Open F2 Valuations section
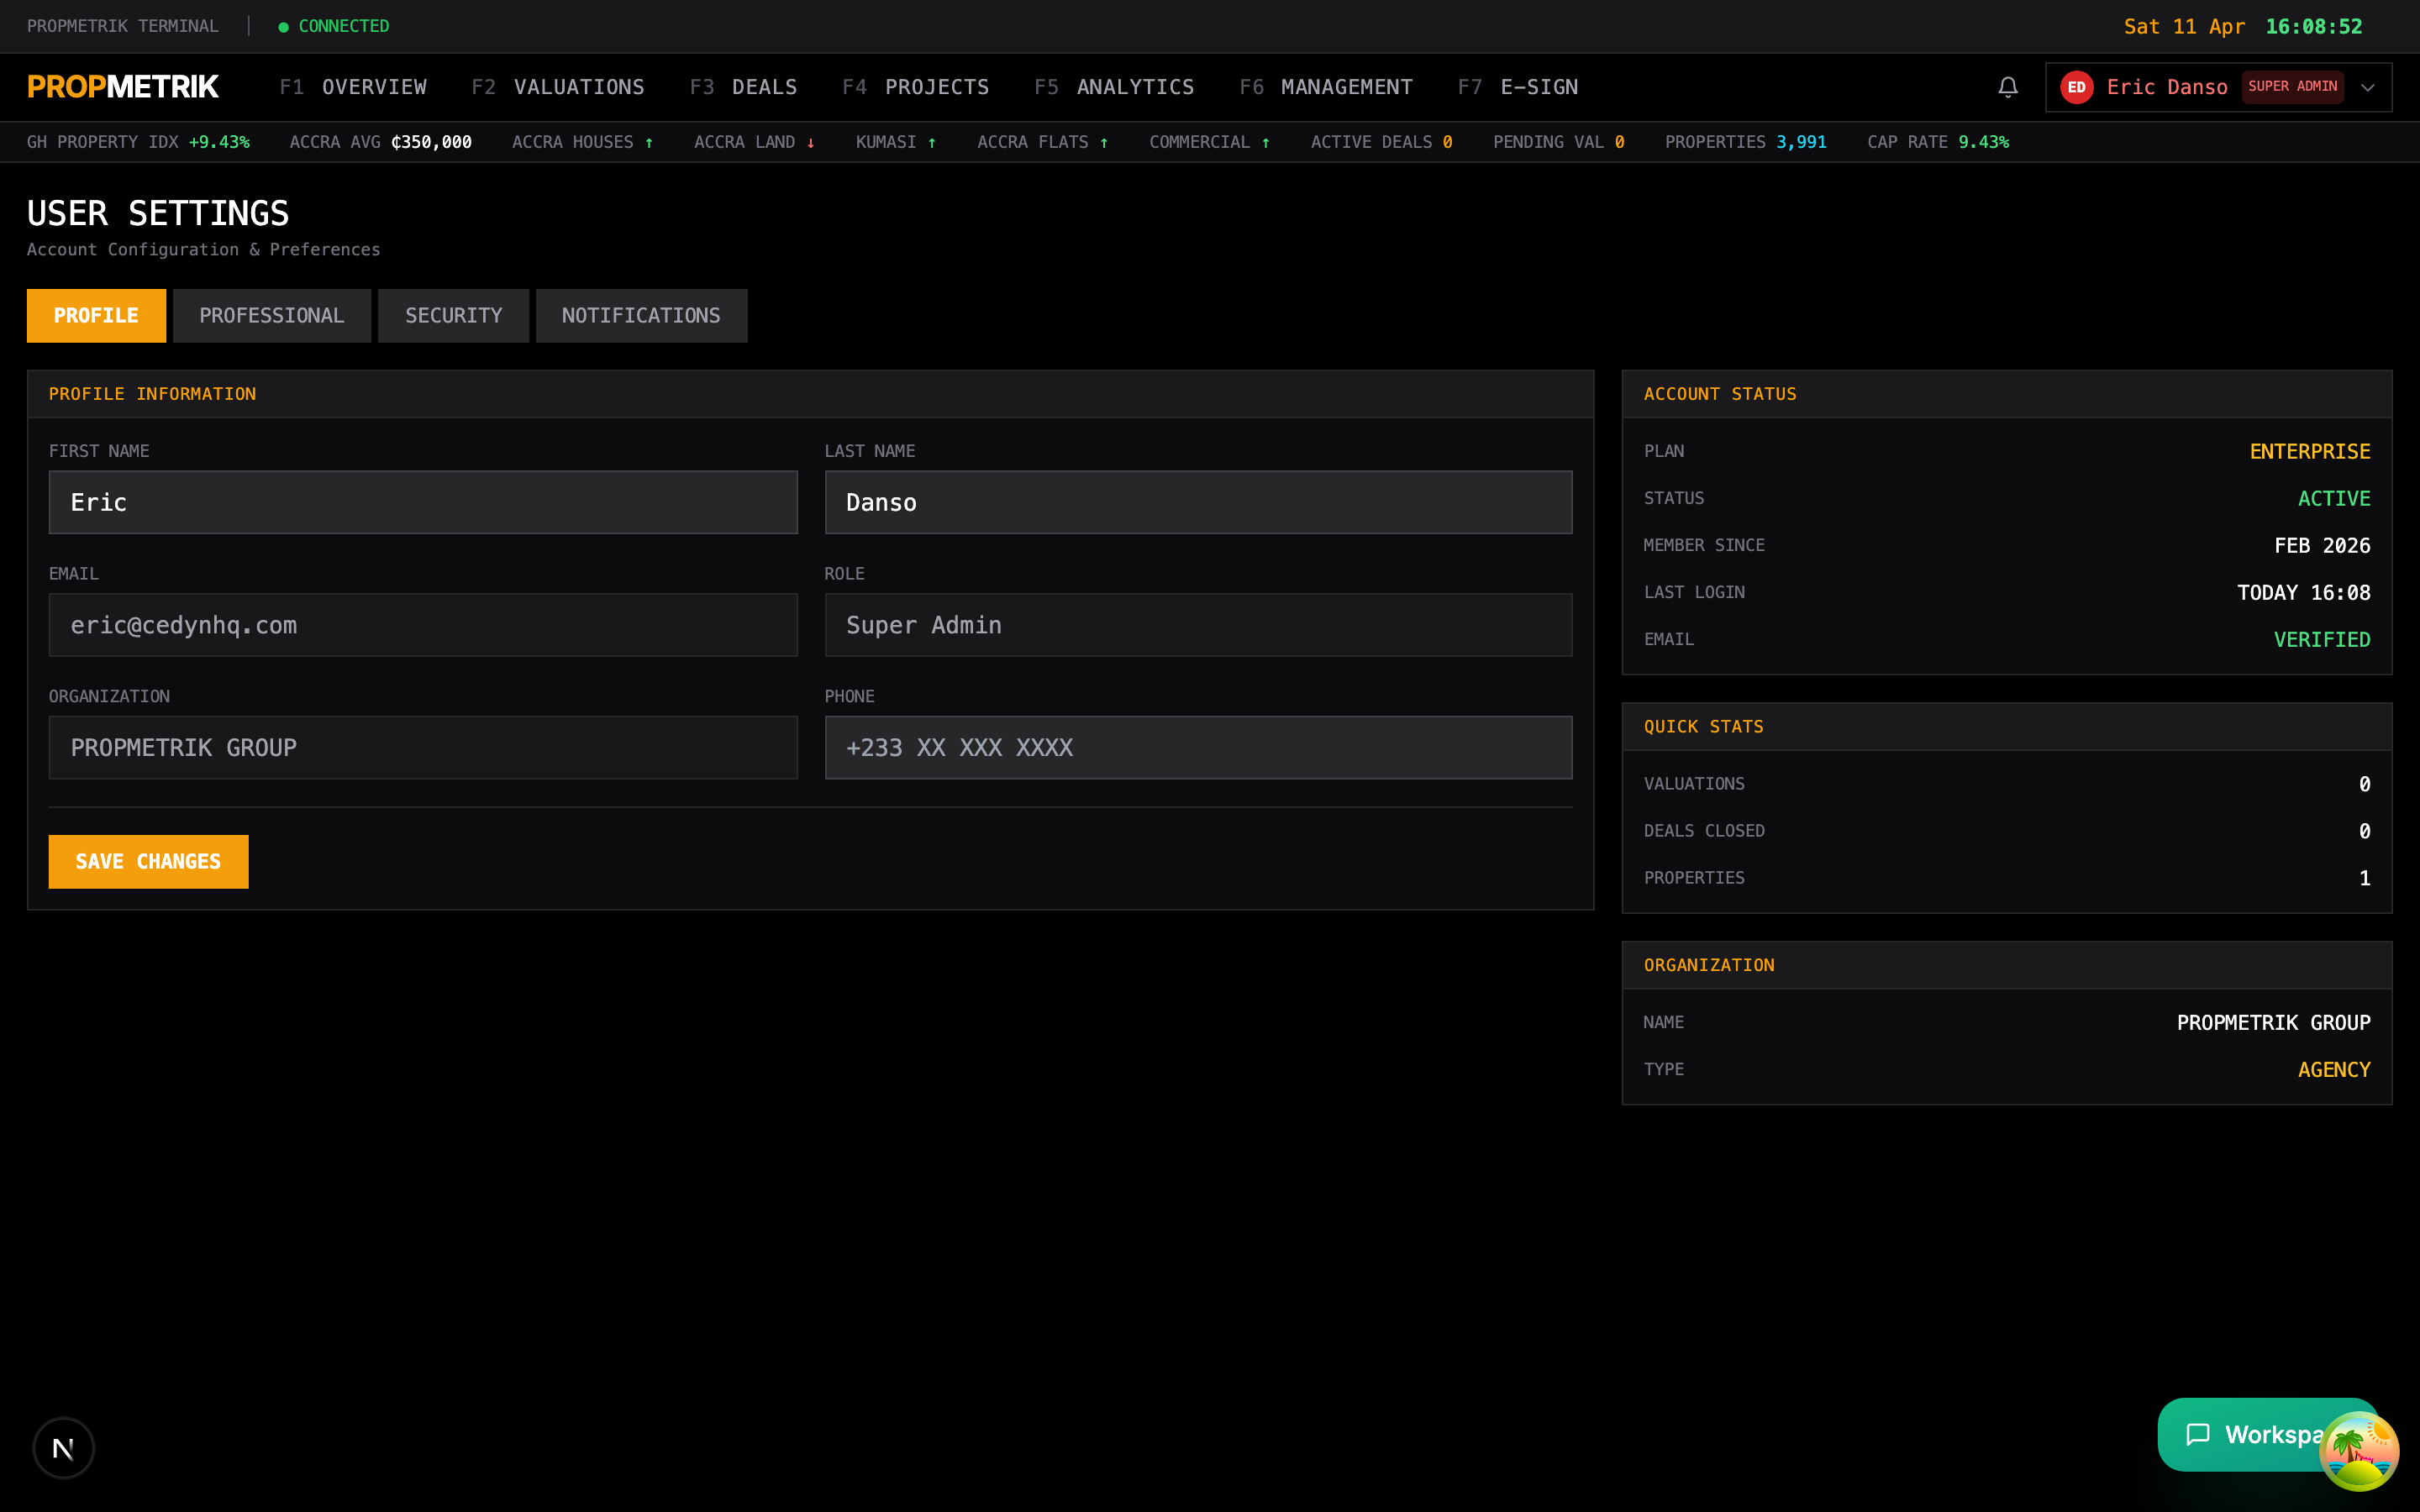Screen dimensions: 2420x1512 click(x=558, y=87)
